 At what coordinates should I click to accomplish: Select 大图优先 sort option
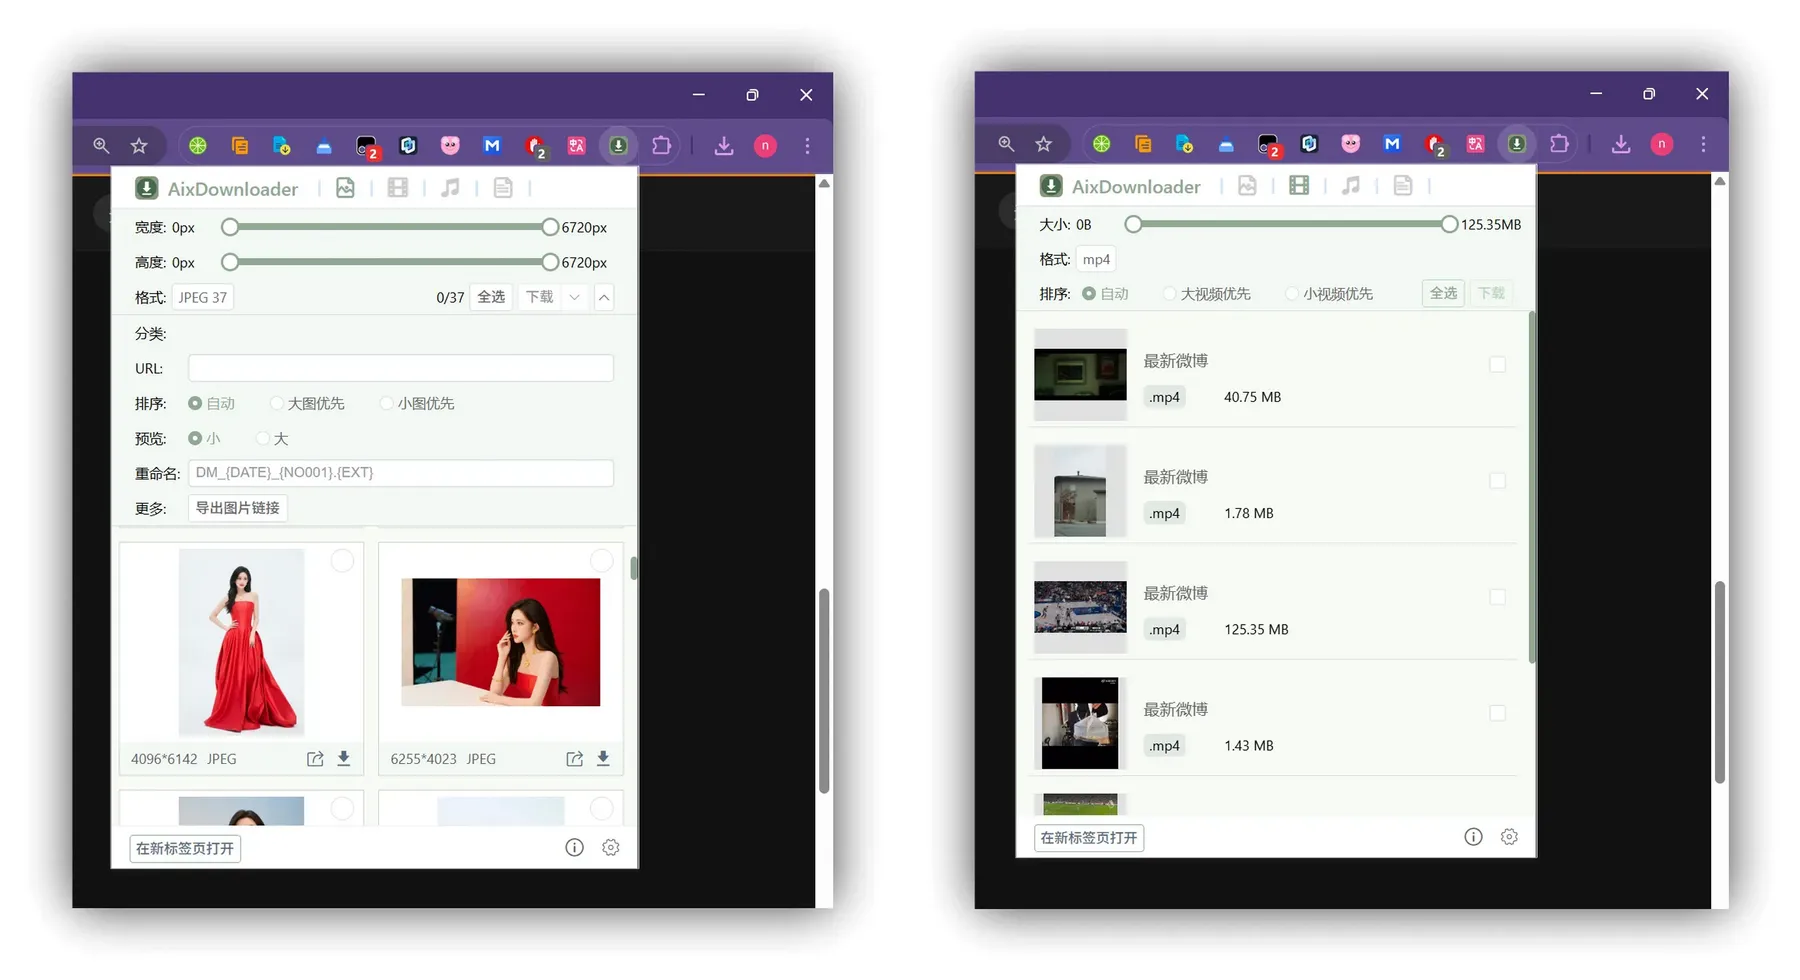[277, 404]
